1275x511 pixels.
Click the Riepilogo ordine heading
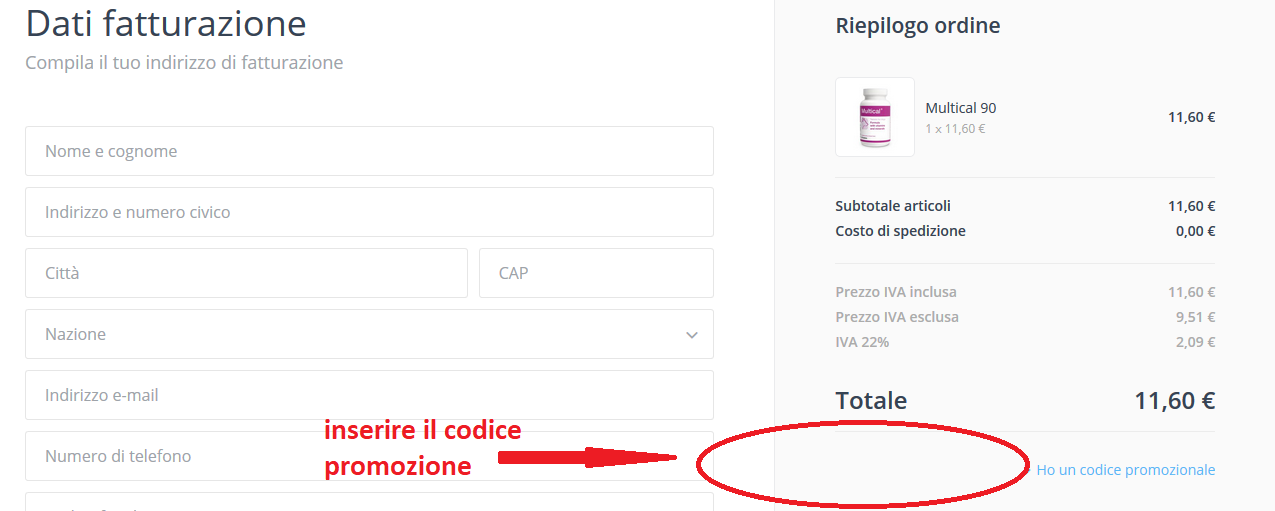pos(918,26)
